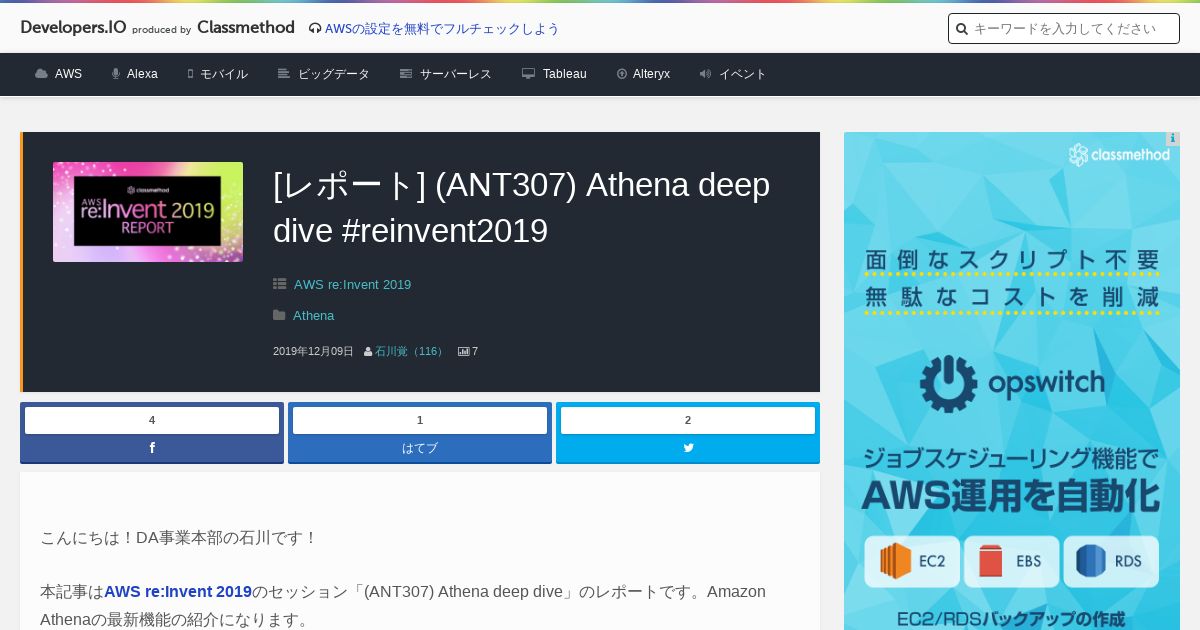Viewport: 1200px width, 630px height.
Task: Open the Alexa navigation menu item
Action: click(x=142, y=74)
